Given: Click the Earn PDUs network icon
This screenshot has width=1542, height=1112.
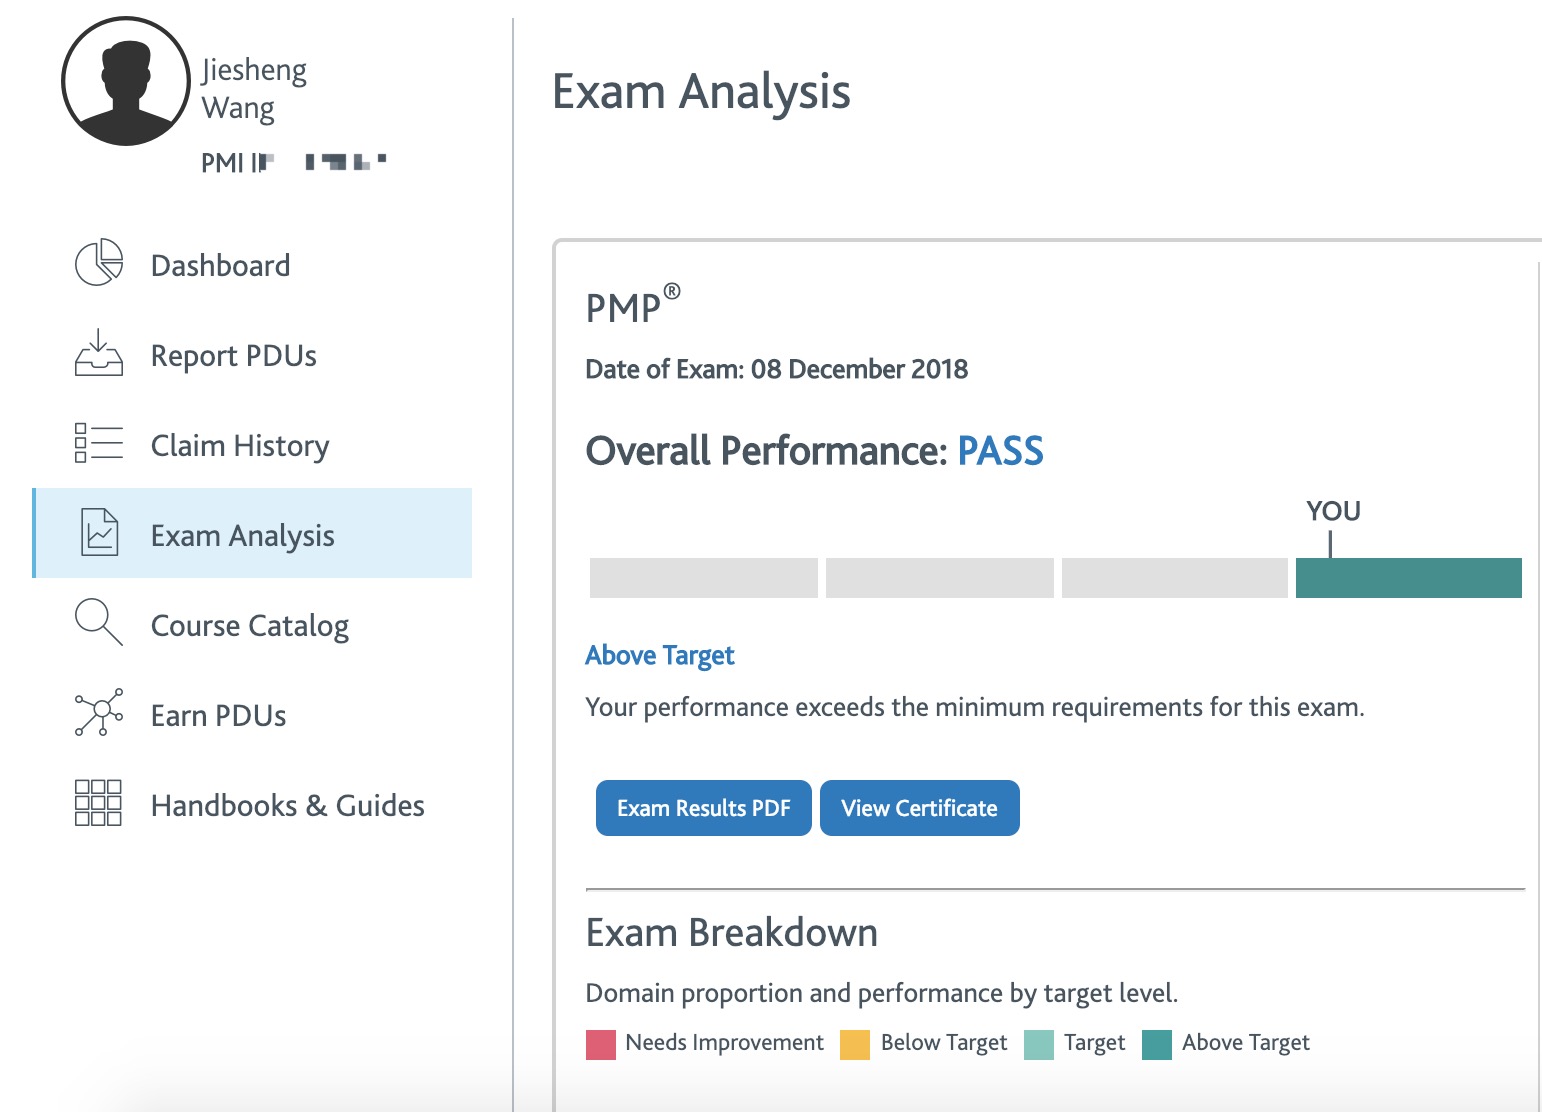Looking at the screenshot, I should [x=99, y=713].
